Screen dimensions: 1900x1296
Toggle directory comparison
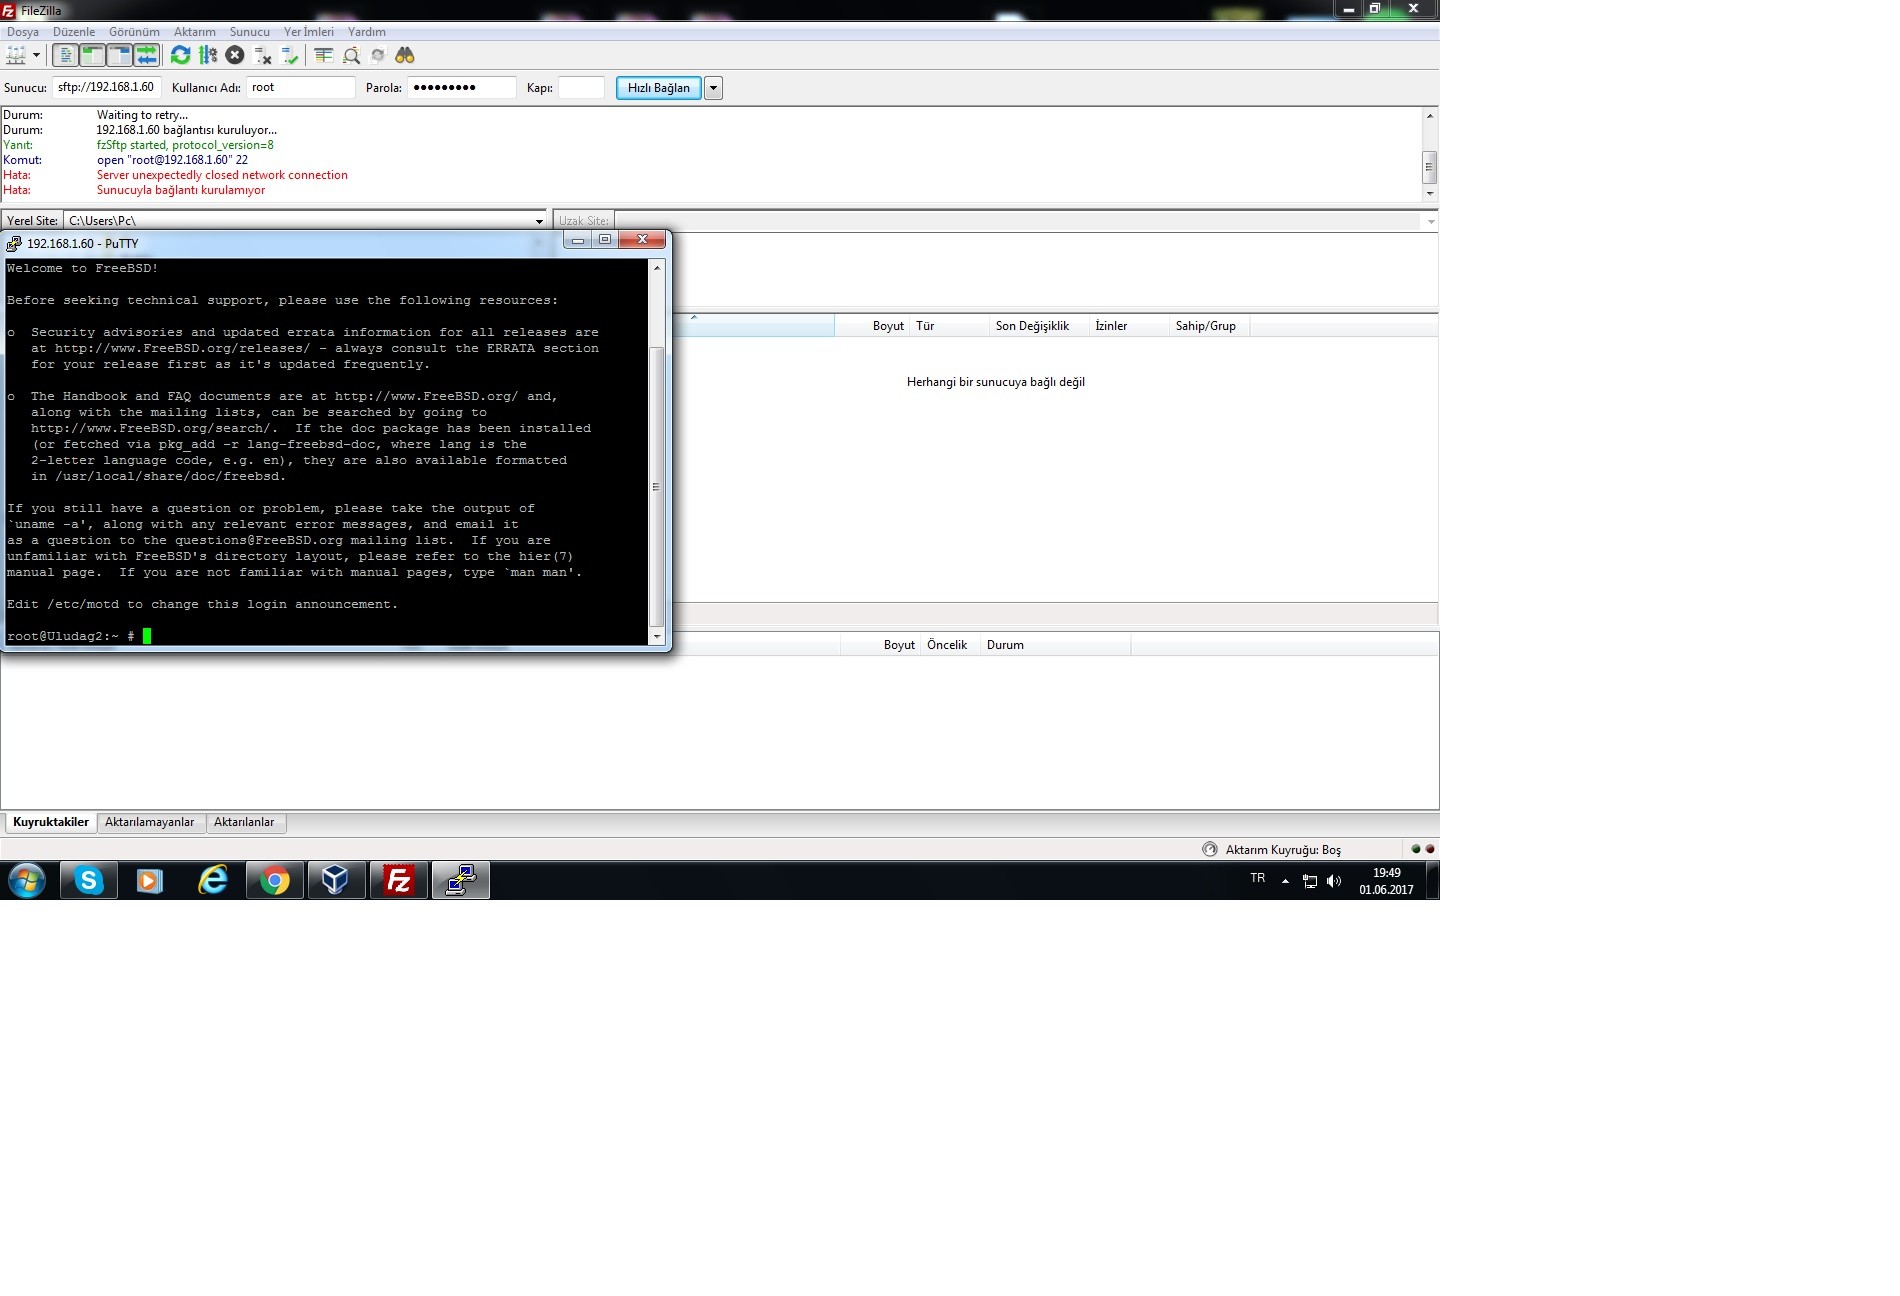click(x=351, y=56)
